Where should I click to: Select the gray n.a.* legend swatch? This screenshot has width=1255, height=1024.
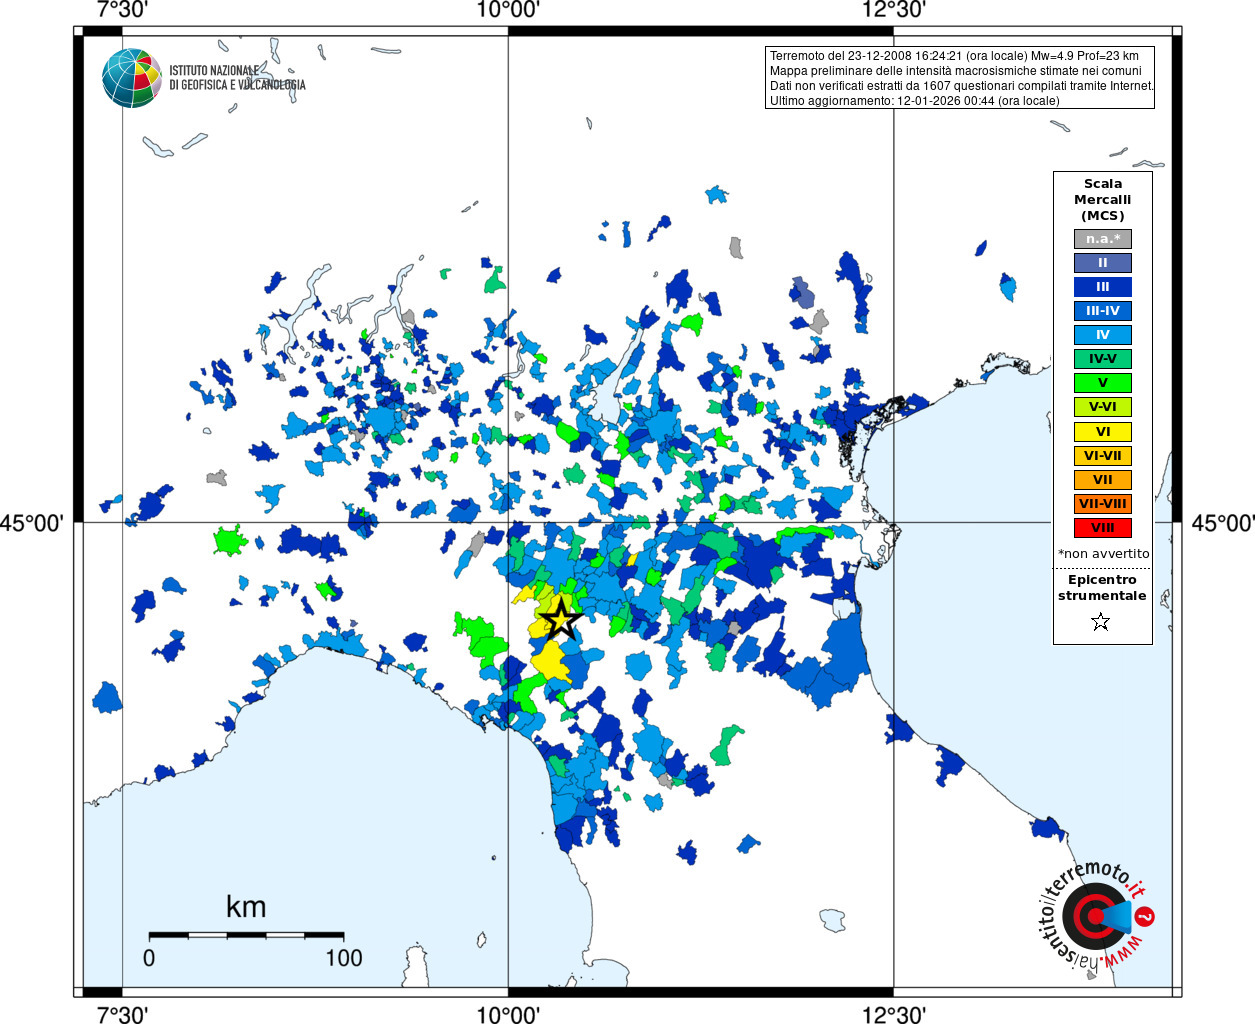point(1103,239)
